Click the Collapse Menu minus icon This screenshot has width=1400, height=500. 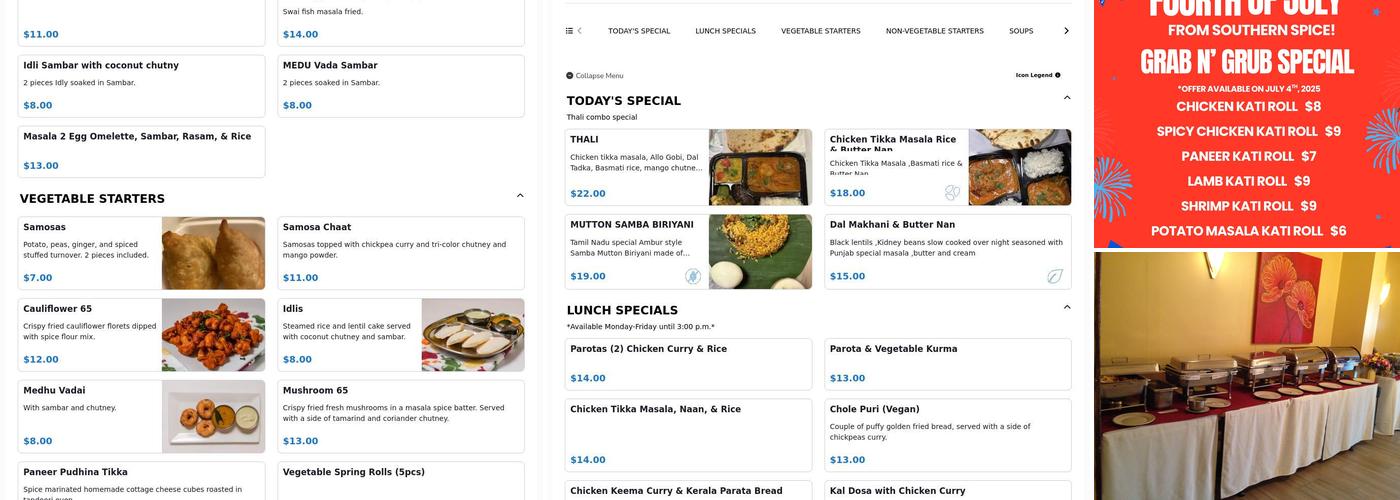tap(570, 76)
